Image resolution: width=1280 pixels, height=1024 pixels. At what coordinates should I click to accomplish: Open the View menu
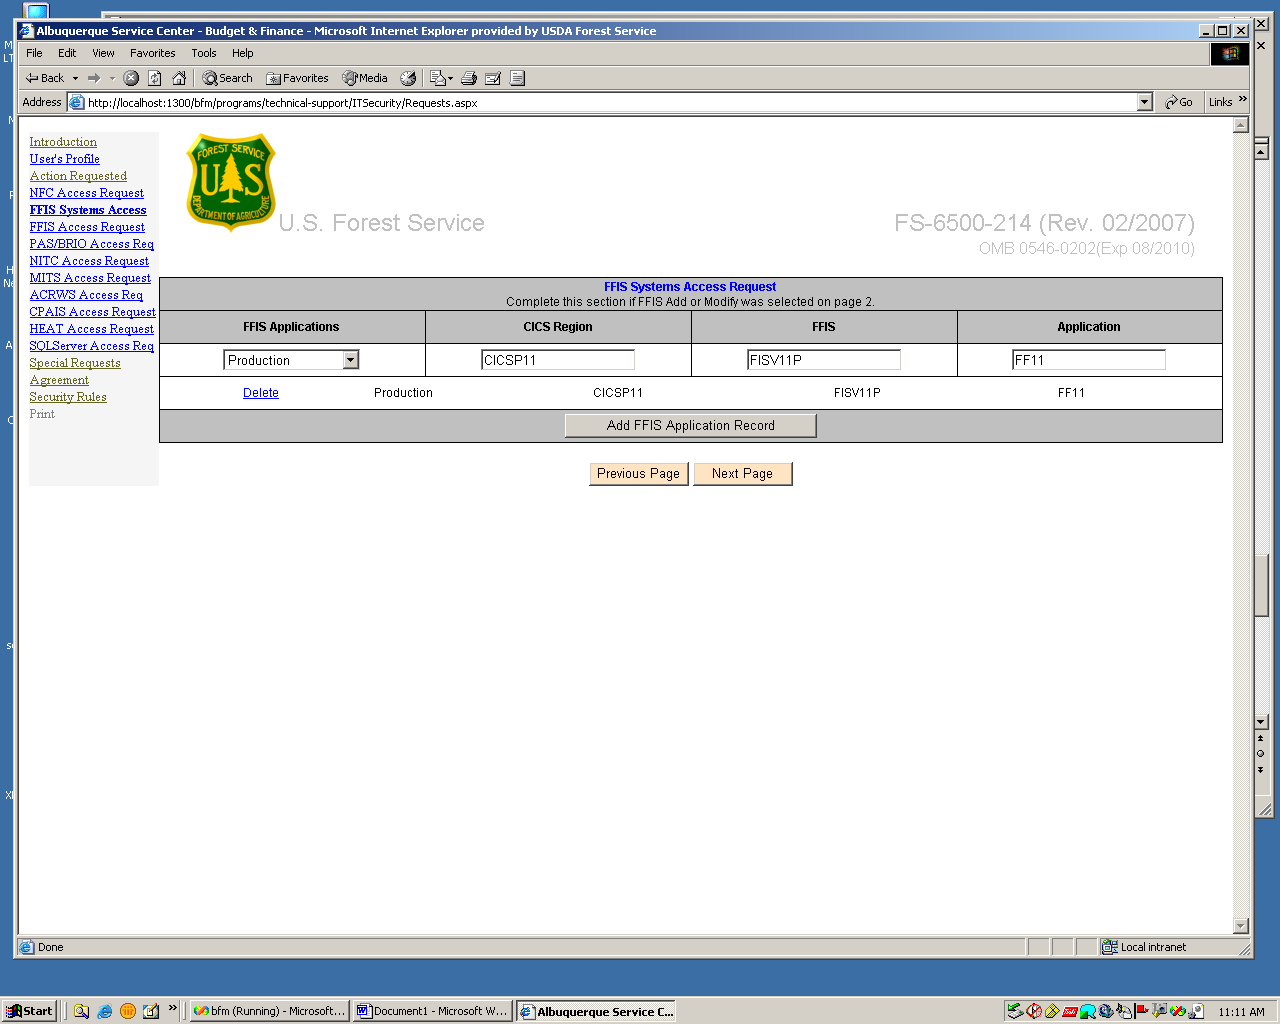click(x=103, y=53)
